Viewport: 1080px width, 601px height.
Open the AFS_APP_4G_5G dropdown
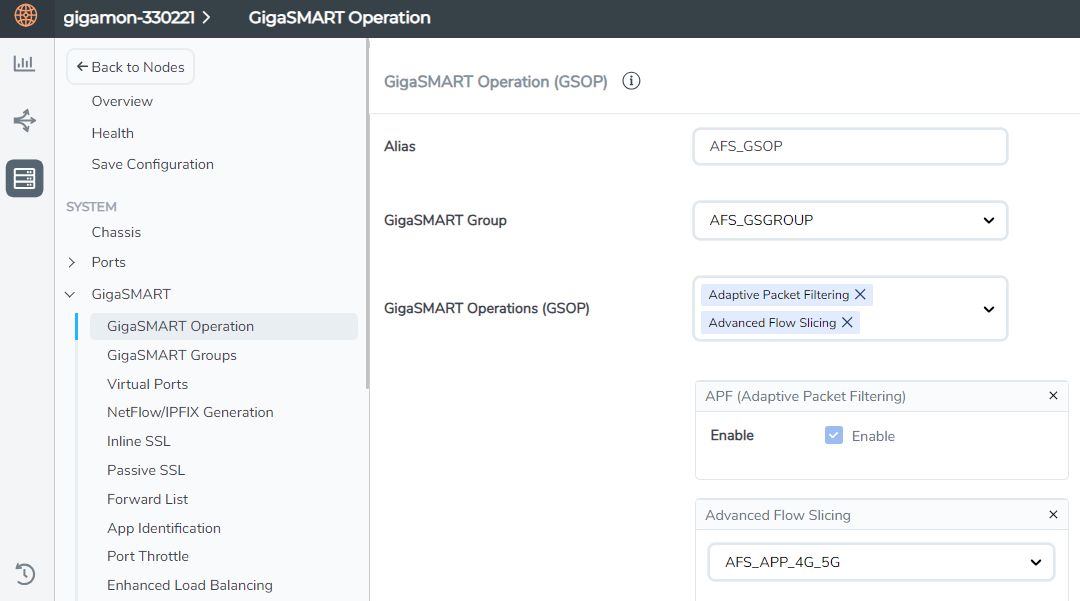point(881,562)
